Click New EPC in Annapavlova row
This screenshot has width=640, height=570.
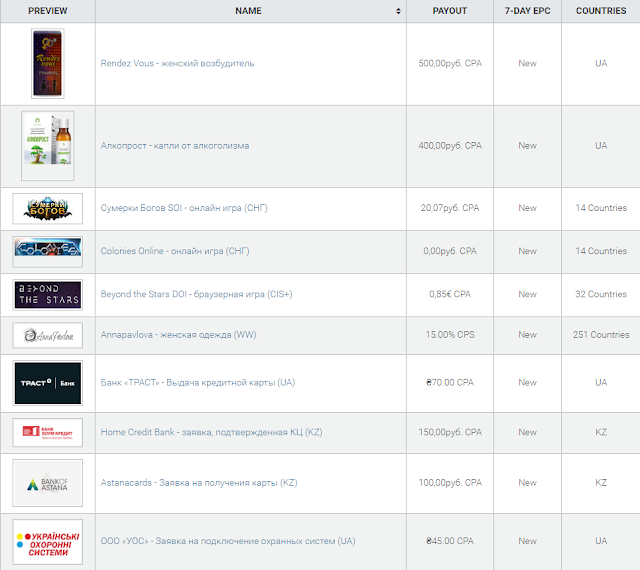527,334
